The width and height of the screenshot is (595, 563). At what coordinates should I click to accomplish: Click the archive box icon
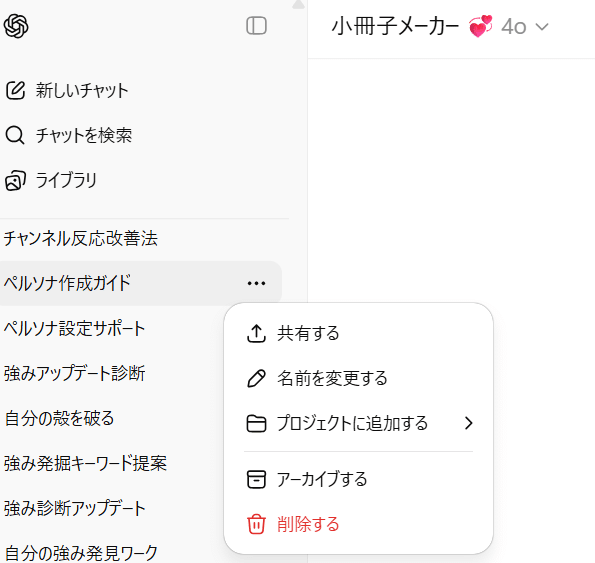click(x=257, y=479)
